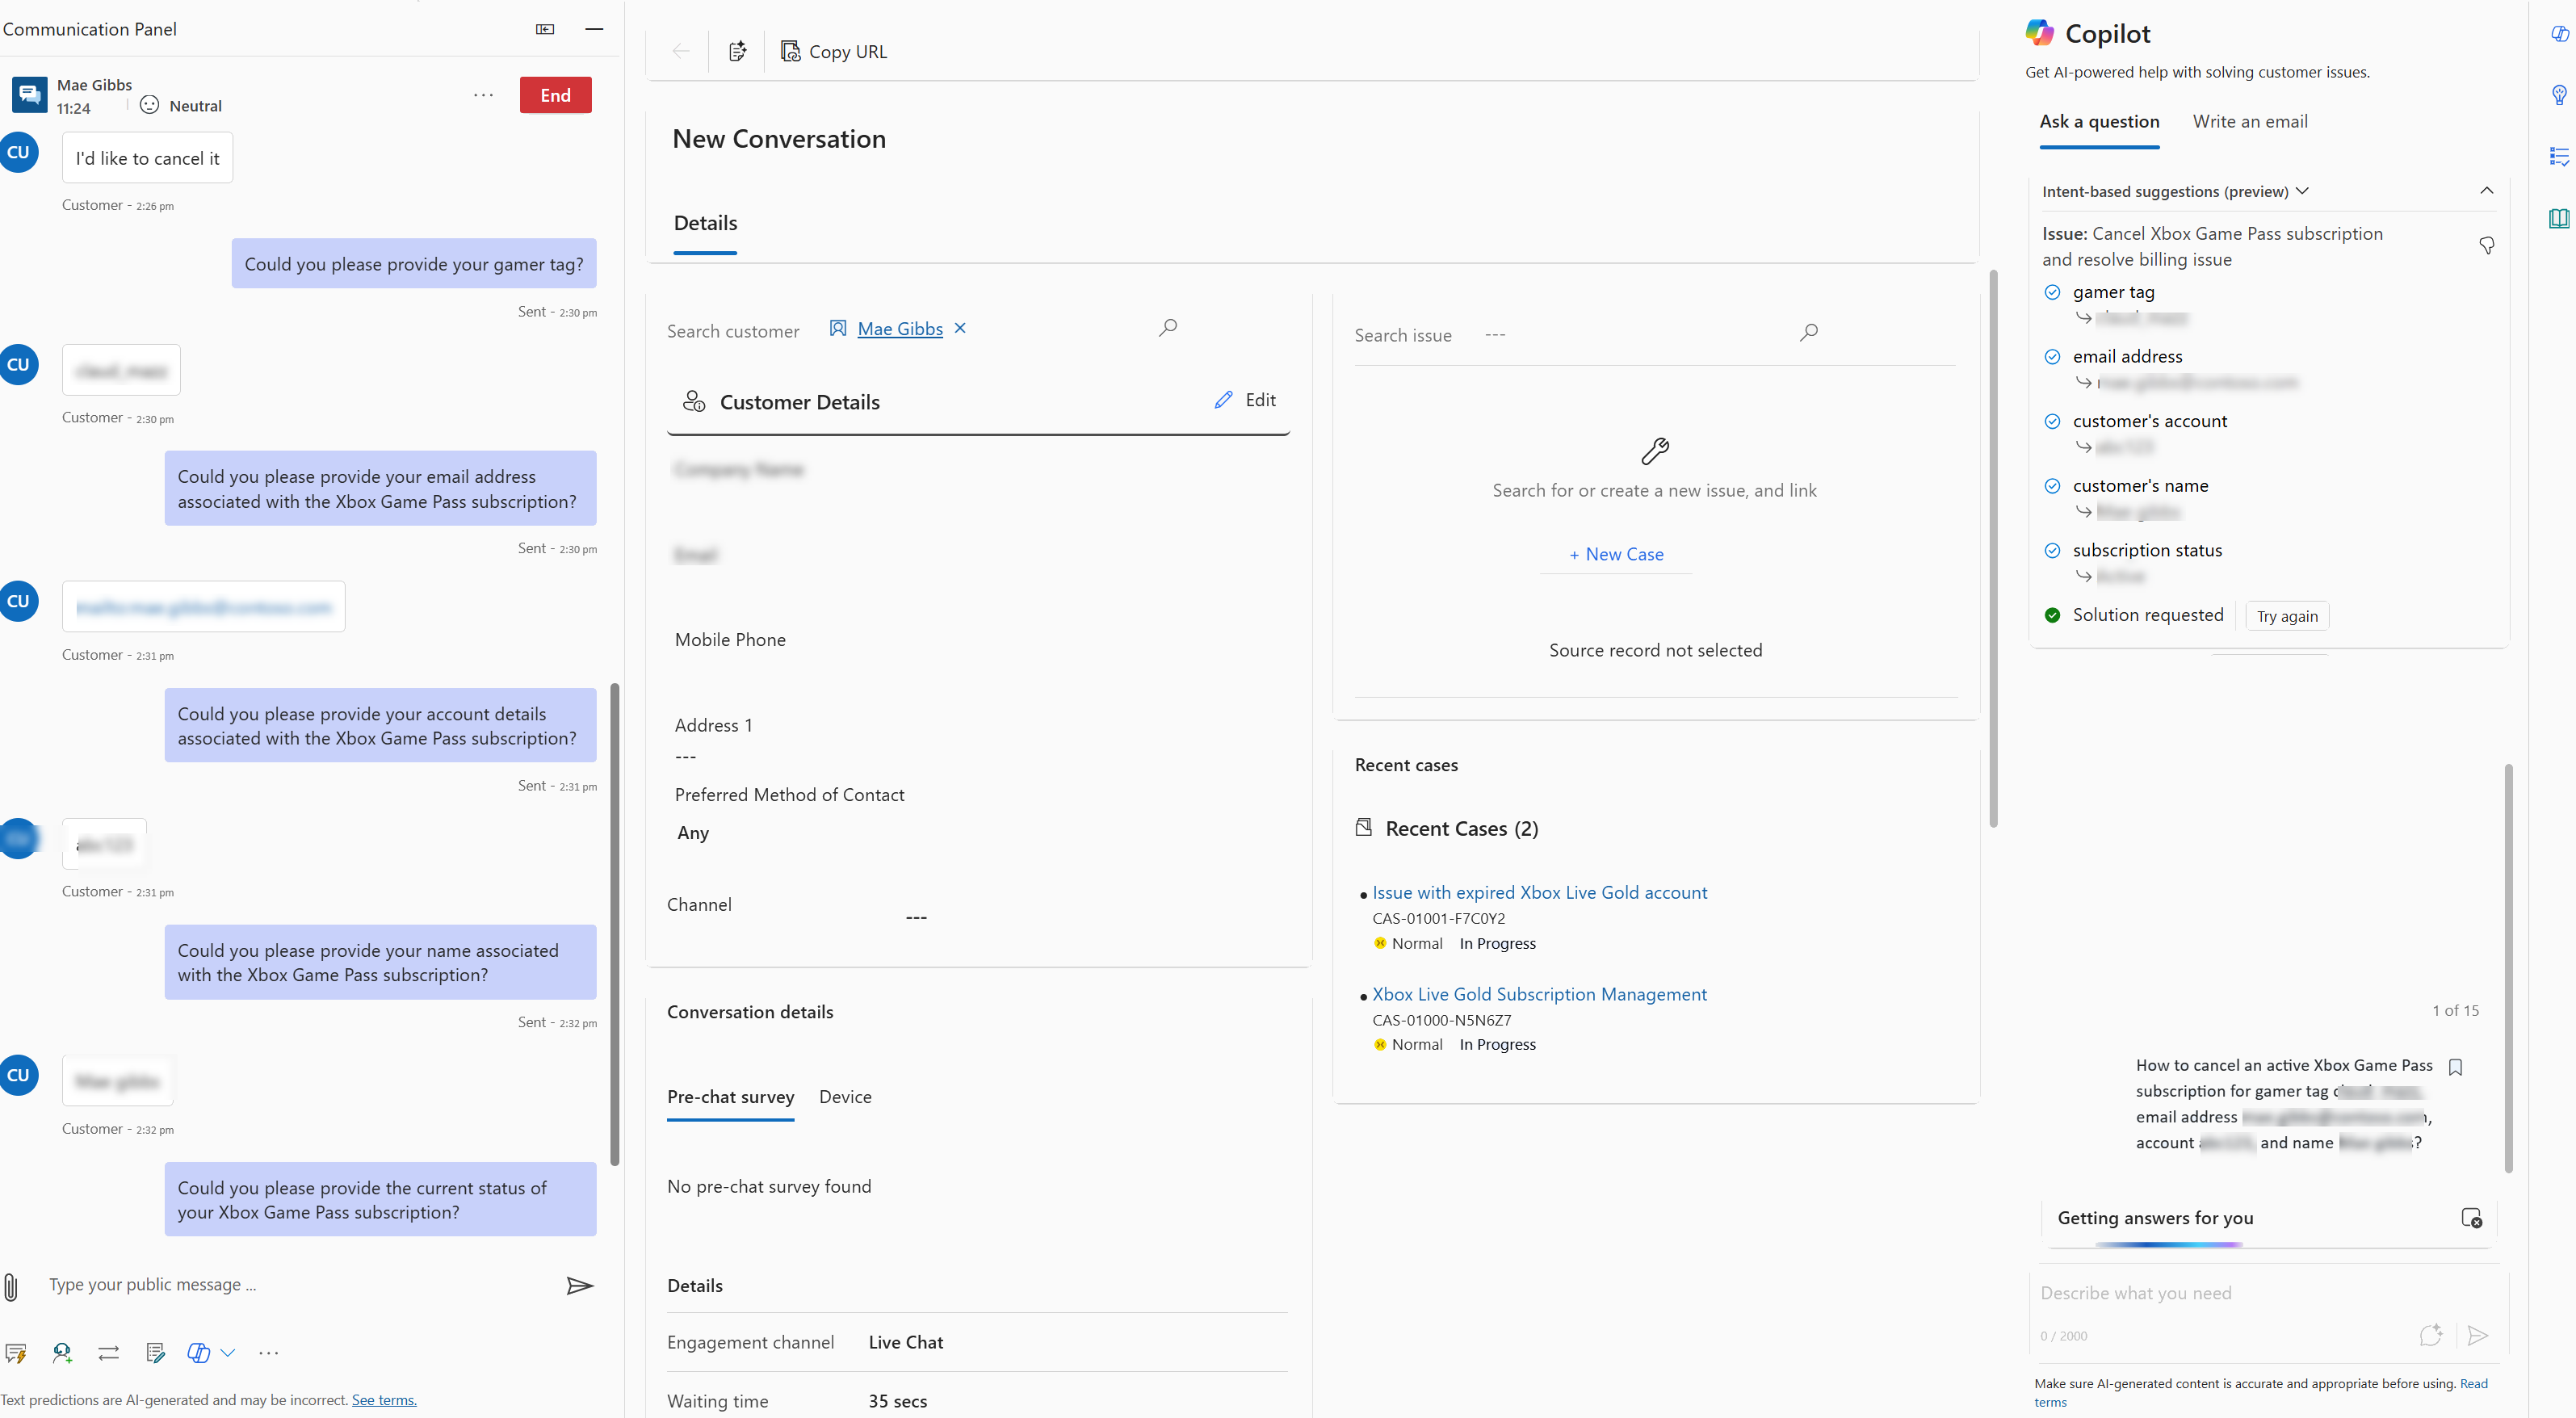The image size is (2576, 1418).
Task: Click the transfer conversation arrows icon
Action: 109,1353
